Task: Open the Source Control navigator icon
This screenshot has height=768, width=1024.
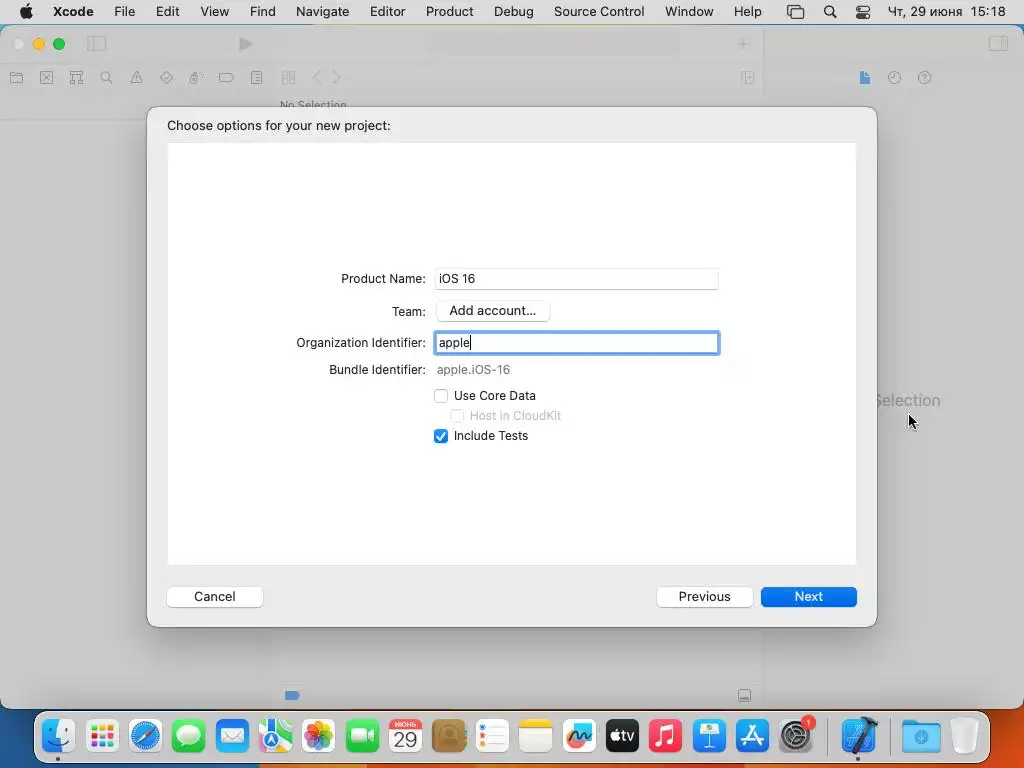Action: [46, 78]
